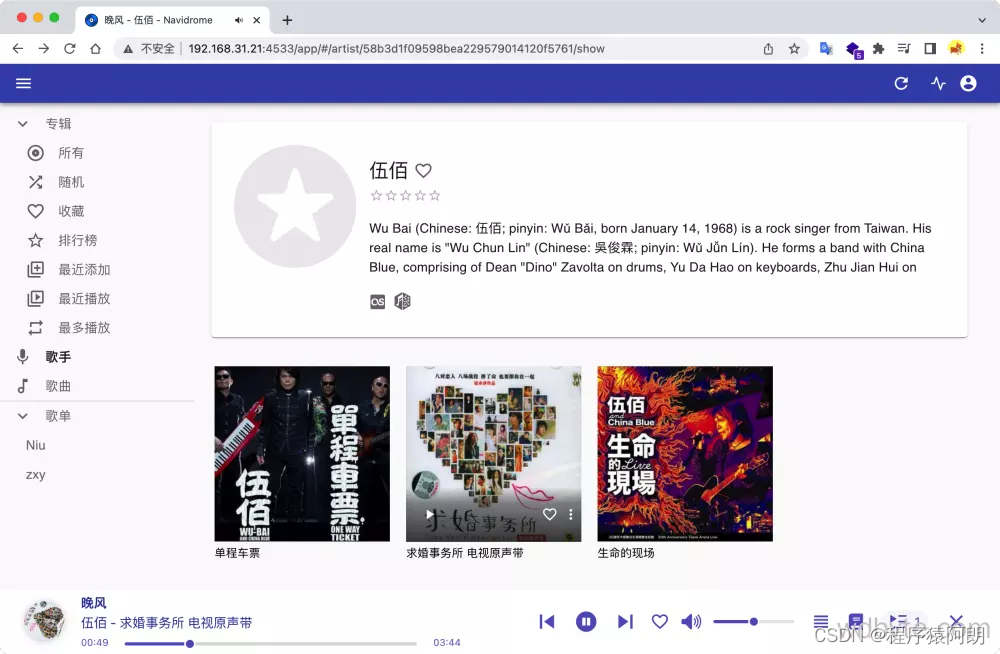Skip to previous track
This screenshot has height=654, width=1000.
point(547,621)
